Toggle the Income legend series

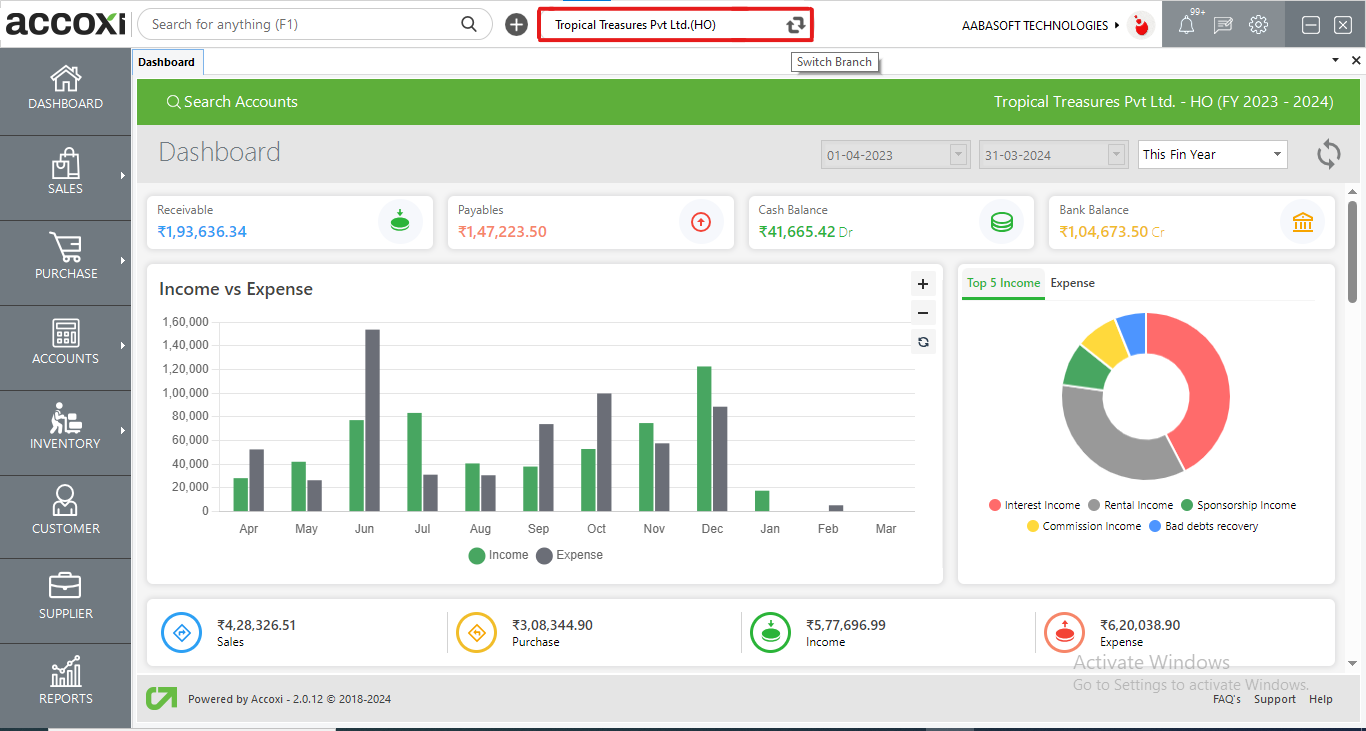click(498, 555)
